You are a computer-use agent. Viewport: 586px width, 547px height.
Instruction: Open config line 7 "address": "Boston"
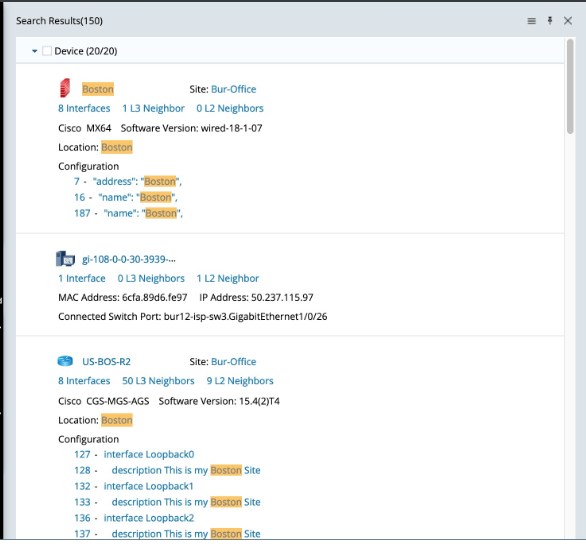point(128,182)
